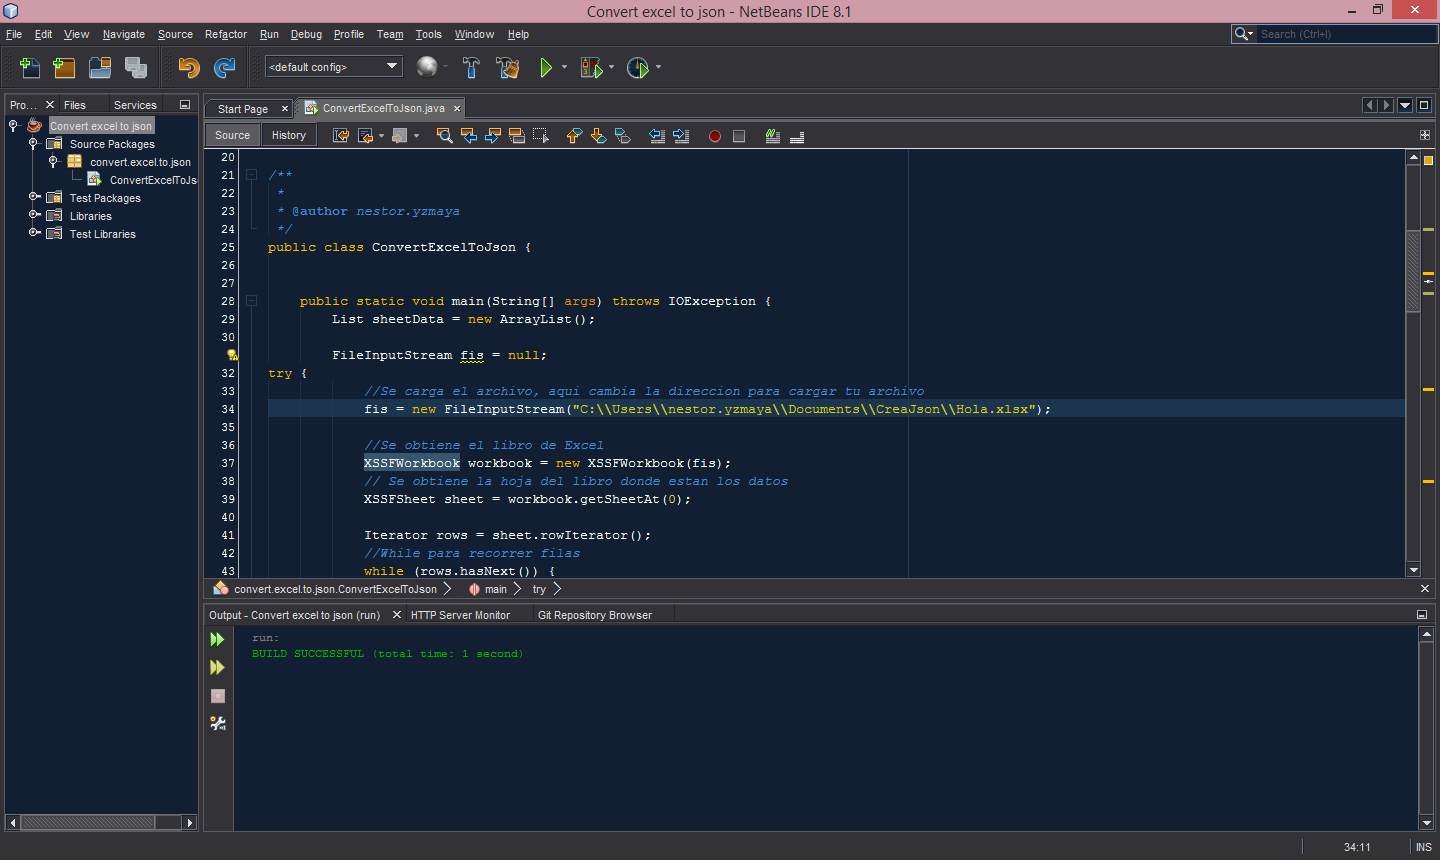The height and width of the screenshot is (860, 1440).
Task: Undo the last edit
Action: pyautogui.click(x=189, y=68)
